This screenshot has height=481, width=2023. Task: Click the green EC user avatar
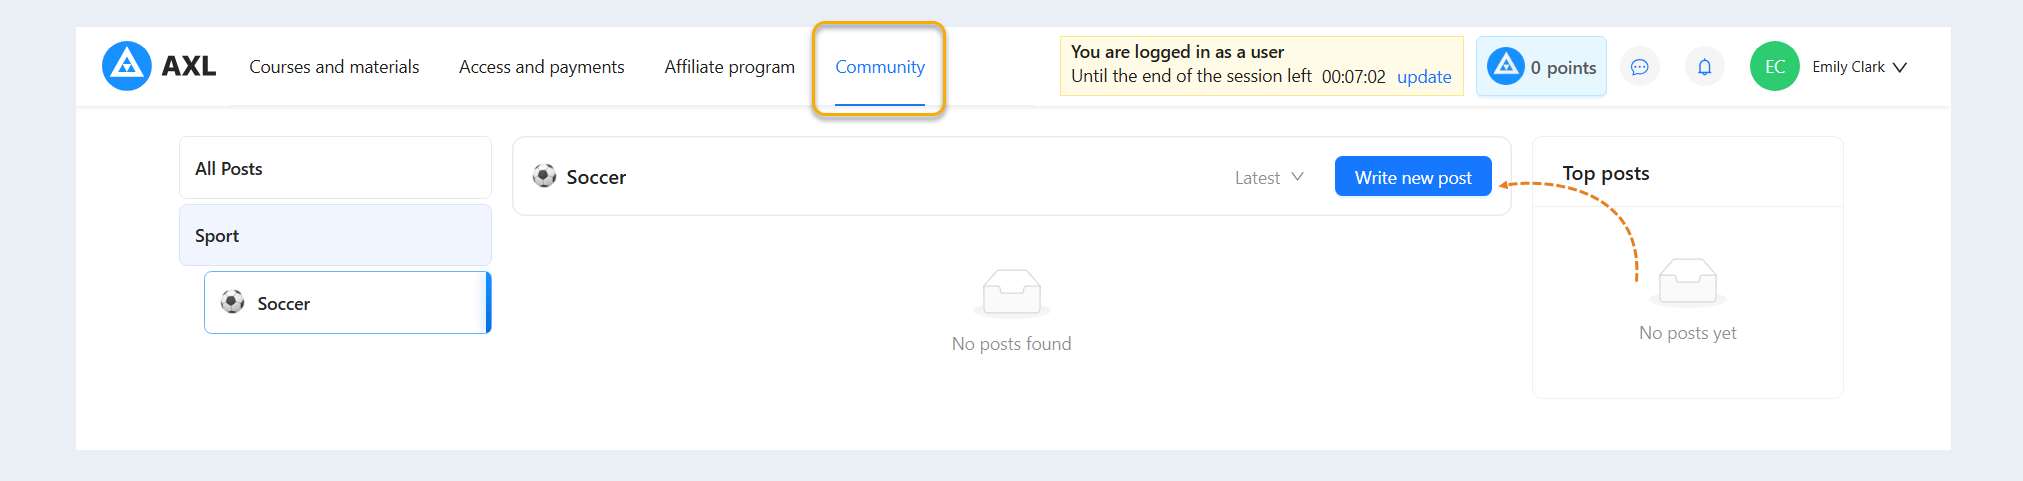point(1774,66)
